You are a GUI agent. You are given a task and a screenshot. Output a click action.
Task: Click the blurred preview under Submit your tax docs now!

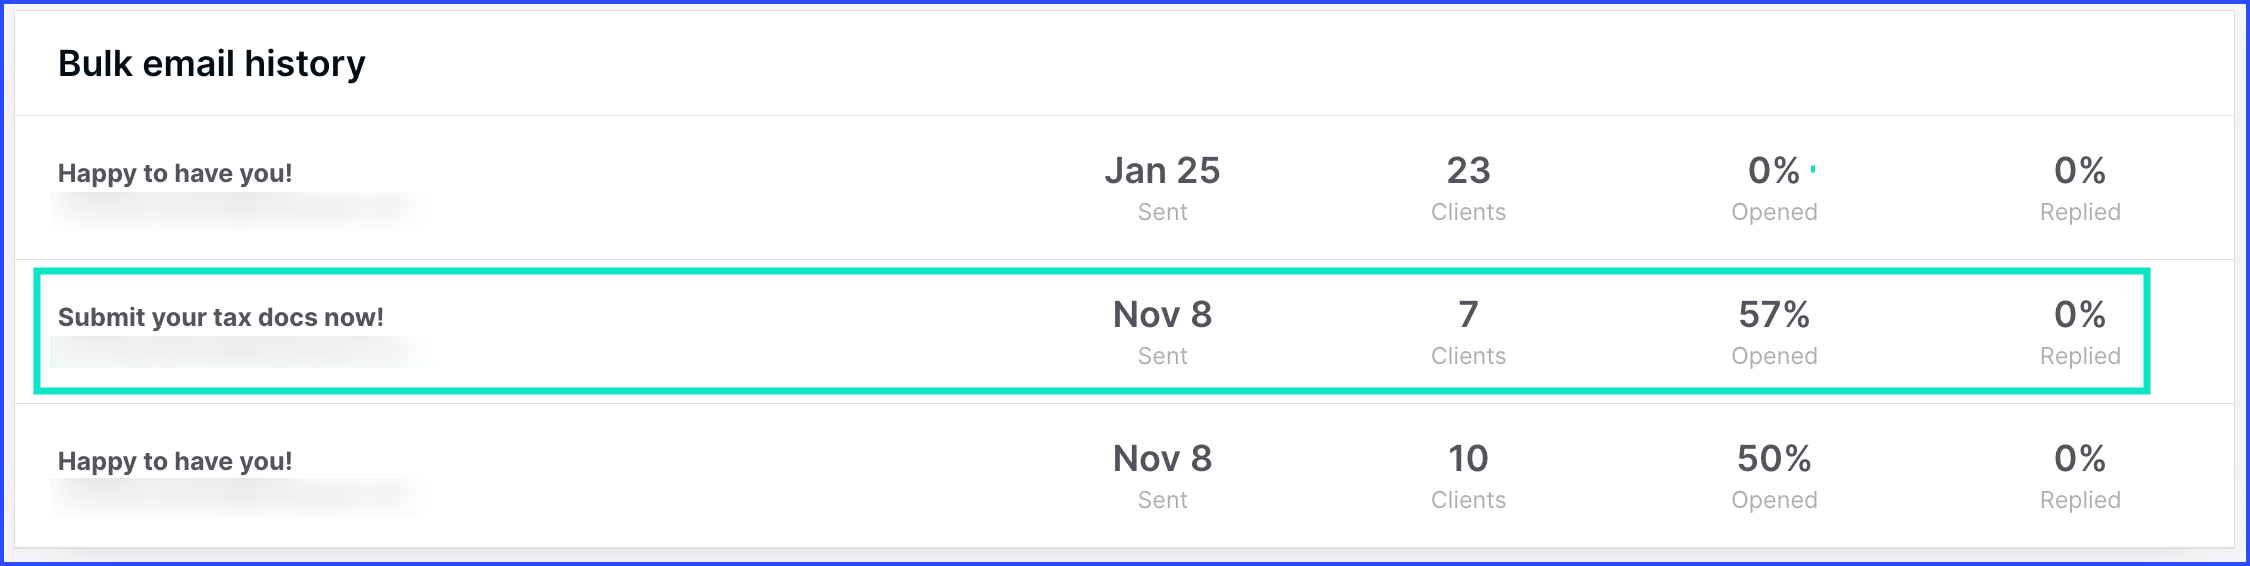pyautogui.click(x=235, y=351)
